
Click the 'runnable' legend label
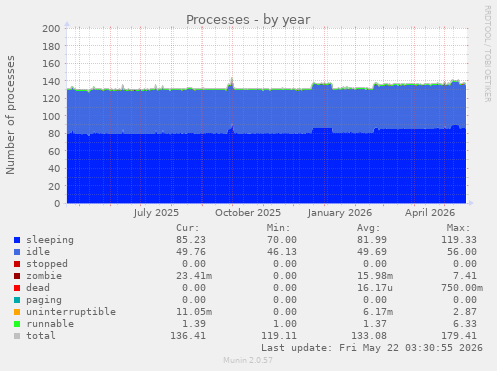(x=50, y=324)
